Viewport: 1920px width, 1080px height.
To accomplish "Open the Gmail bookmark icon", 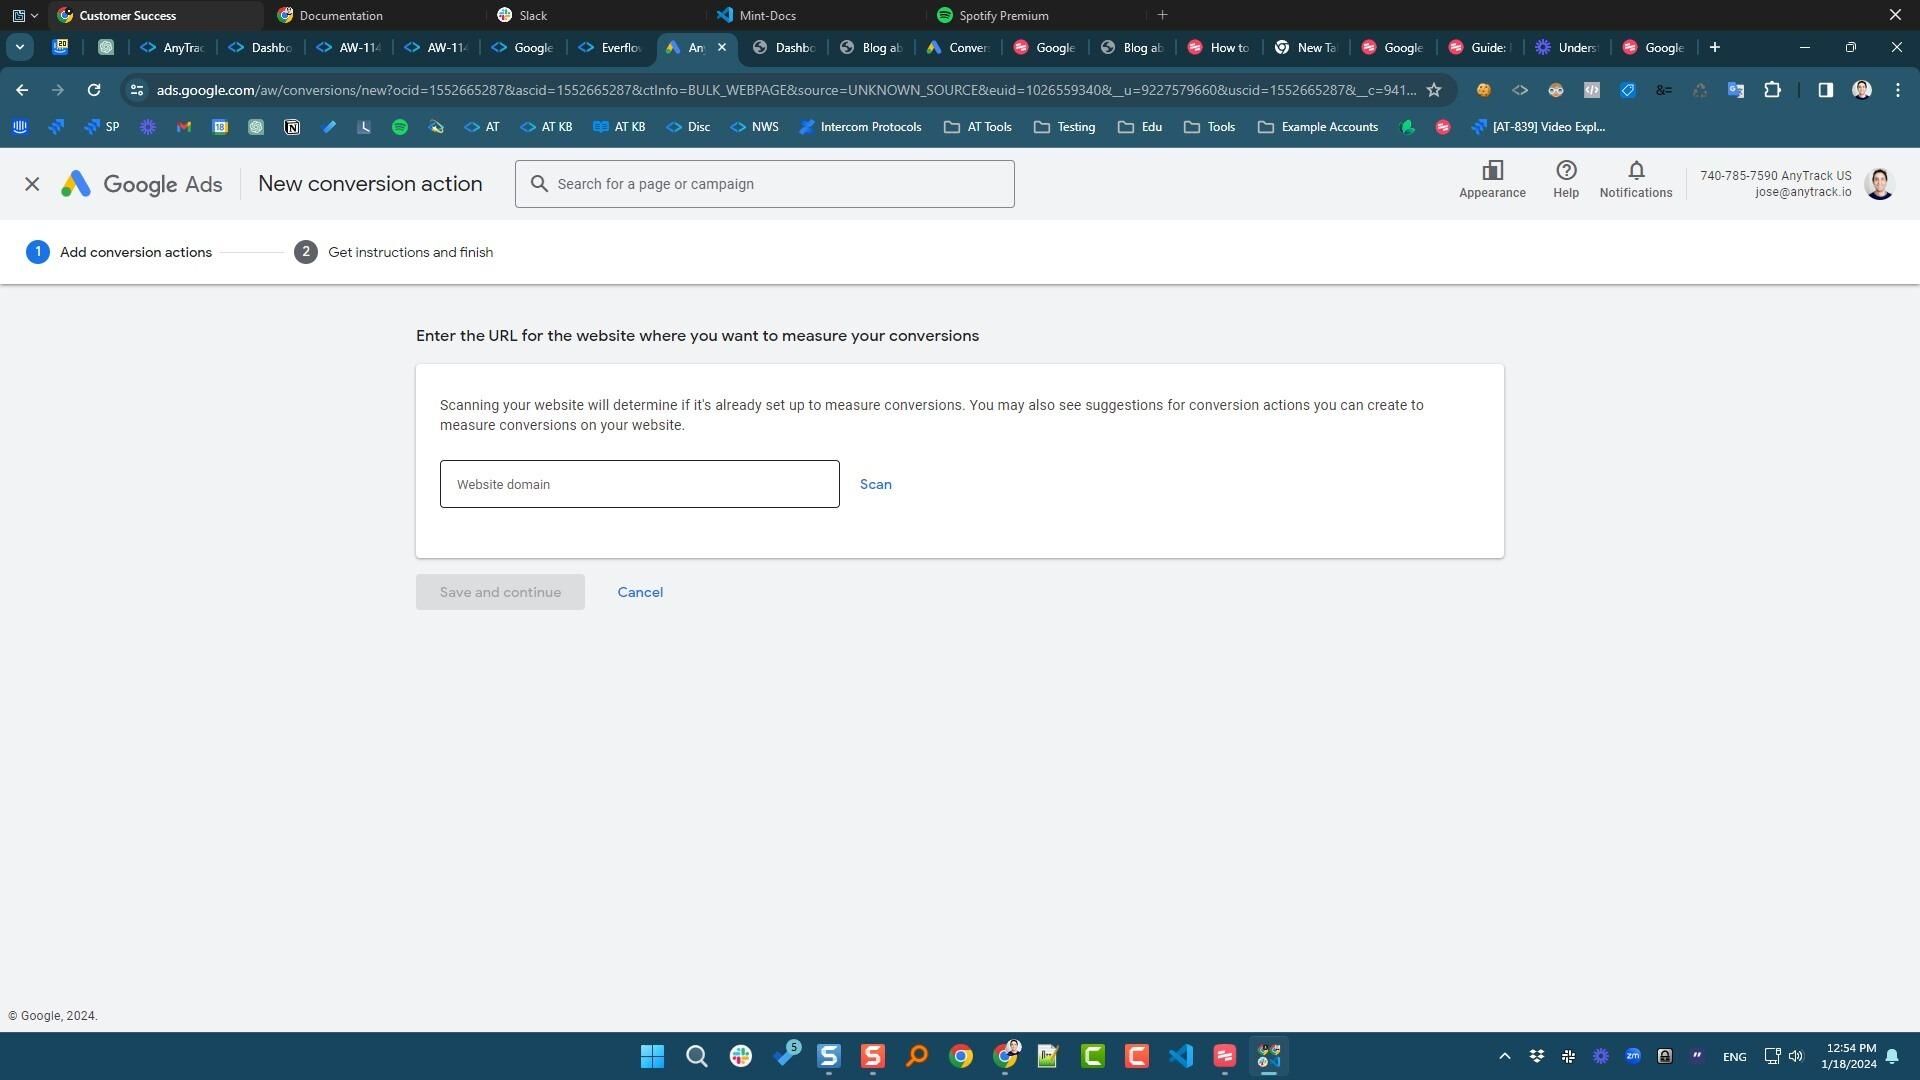I will click(183, 127).
